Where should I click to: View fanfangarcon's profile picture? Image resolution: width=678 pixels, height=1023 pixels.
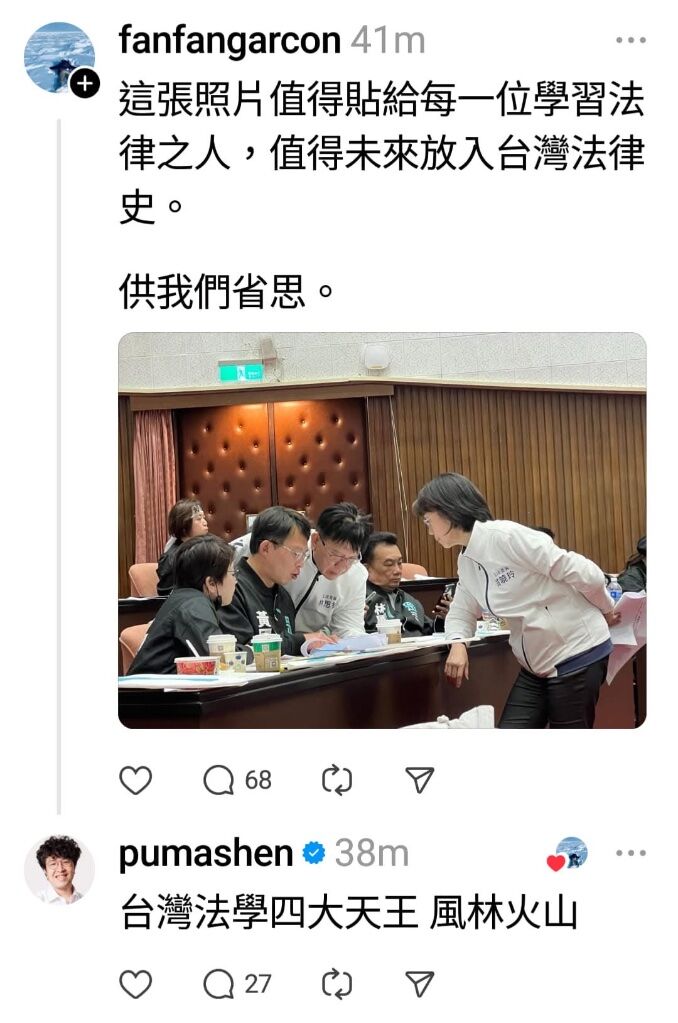point(59,57)
